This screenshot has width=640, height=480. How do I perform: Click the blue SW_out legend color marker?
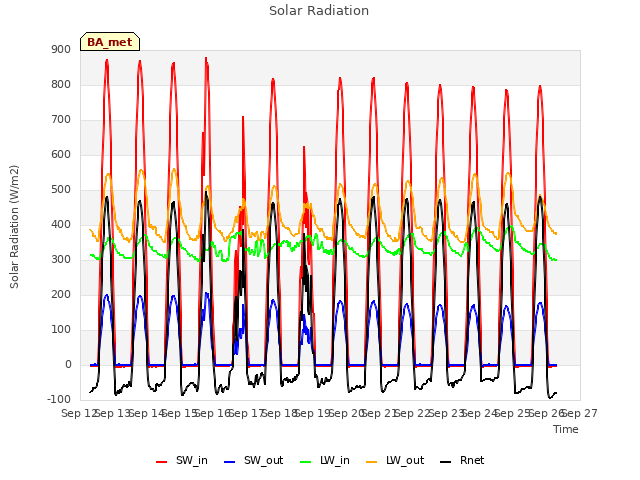click(x=230, y=462)
